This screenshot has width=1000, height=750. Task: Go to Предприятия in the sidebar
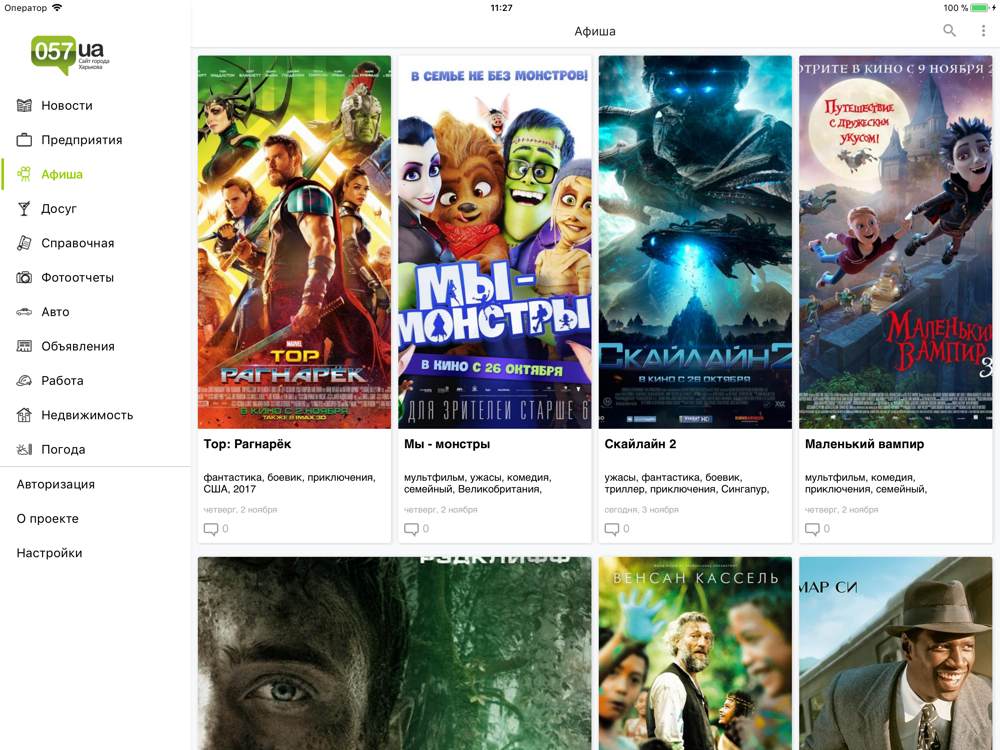pos(82,140)
